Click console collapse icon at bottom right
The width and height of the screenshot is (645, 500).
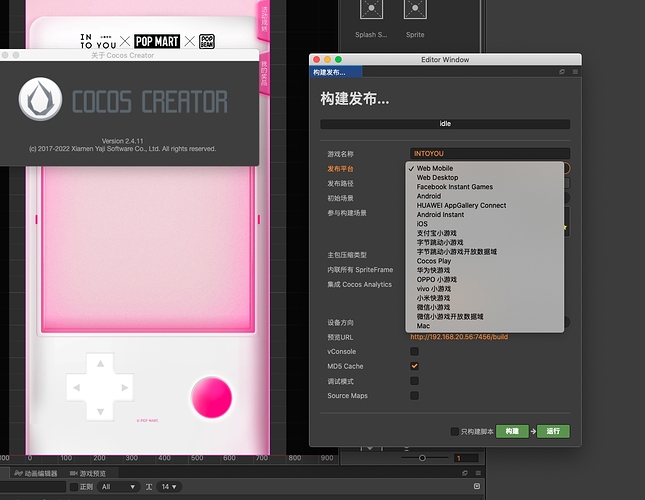pyautogui.click(x=477, y=486)
